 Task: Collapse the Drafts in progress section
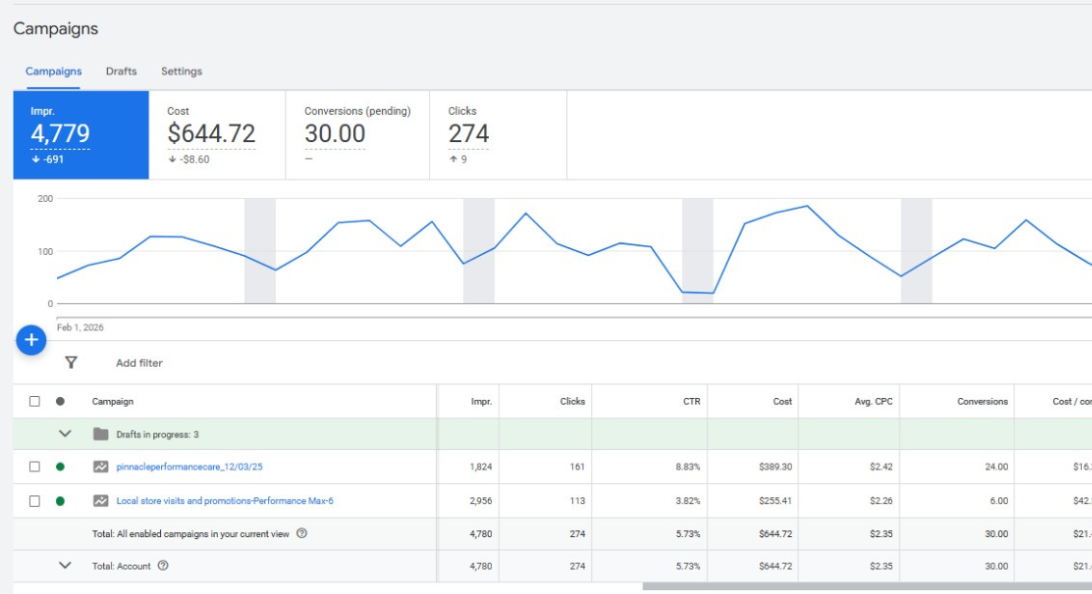(64, 433)
